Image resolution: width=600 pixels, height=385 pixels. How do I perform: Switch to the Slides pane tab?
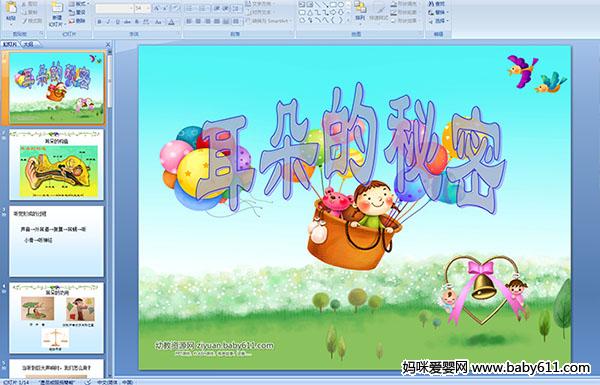[x=10, y=44]
